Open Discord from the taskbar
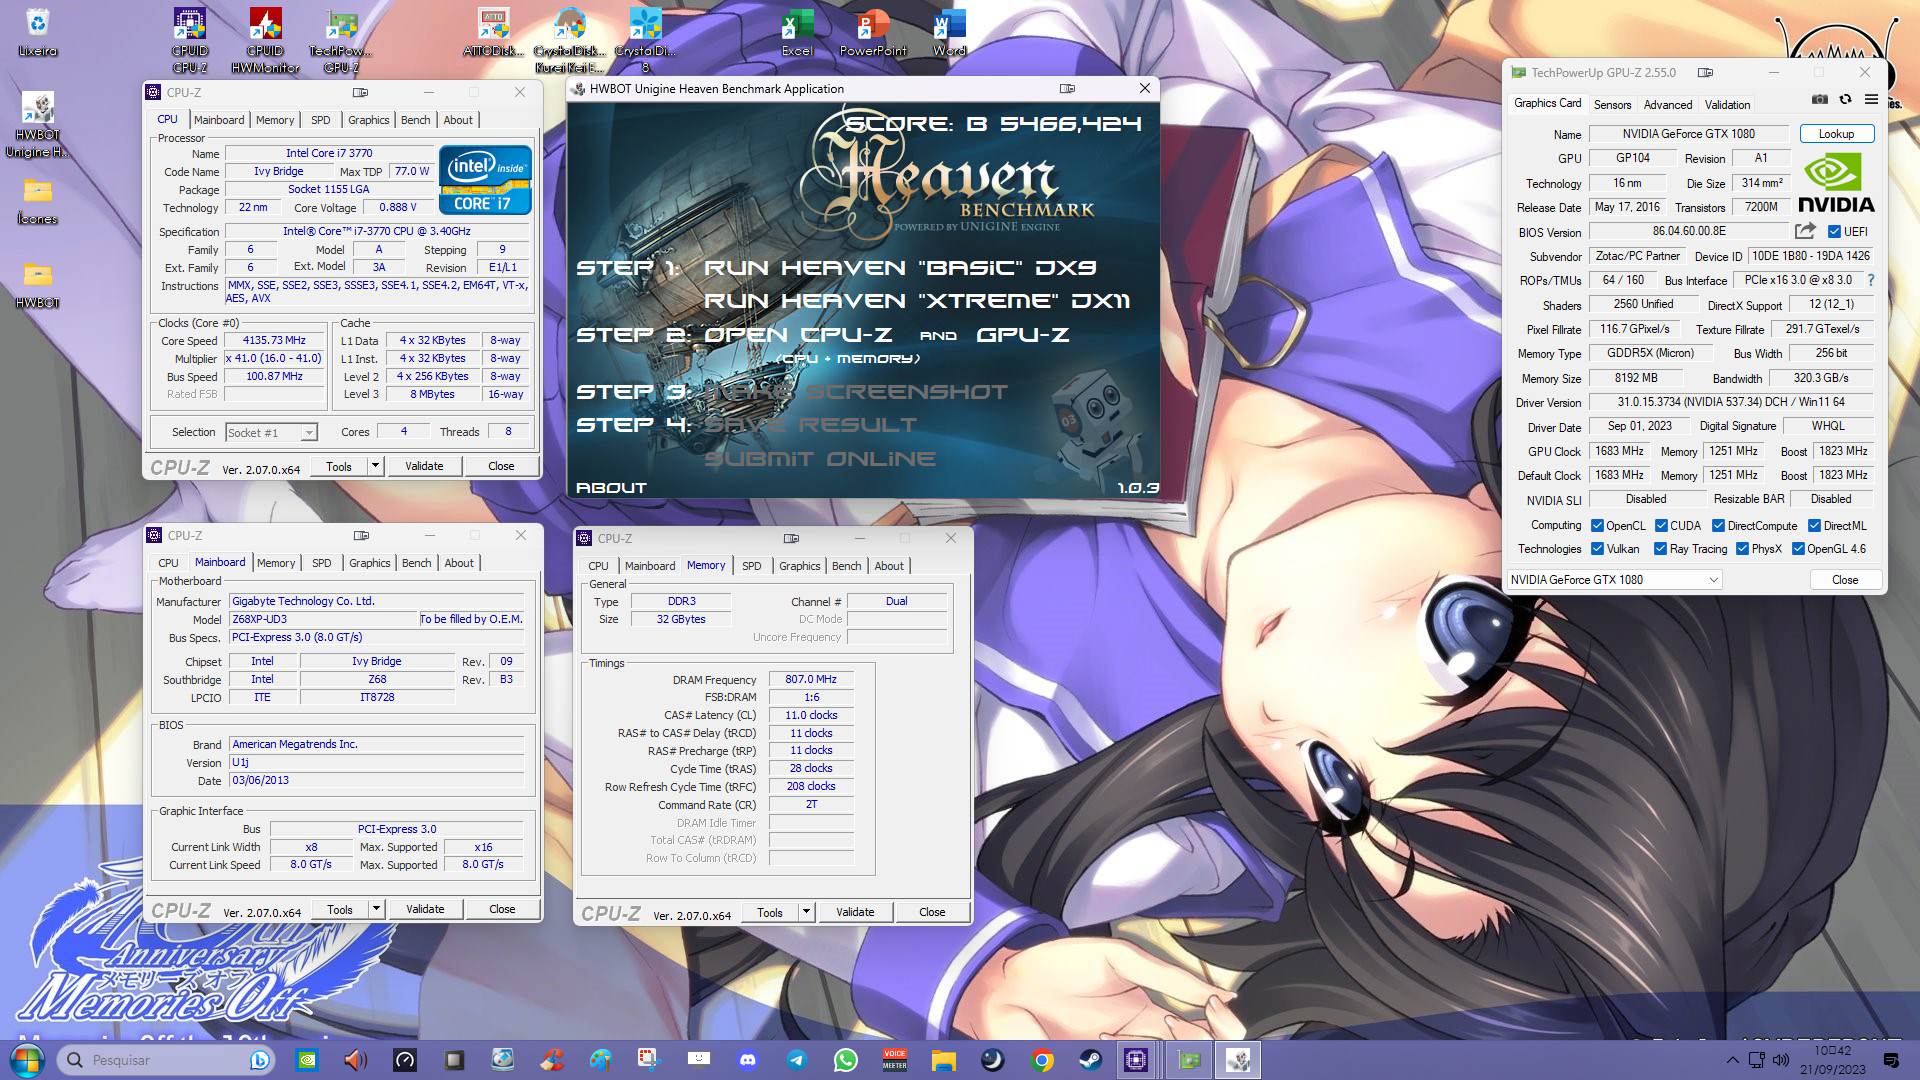 pos(747,1060)
